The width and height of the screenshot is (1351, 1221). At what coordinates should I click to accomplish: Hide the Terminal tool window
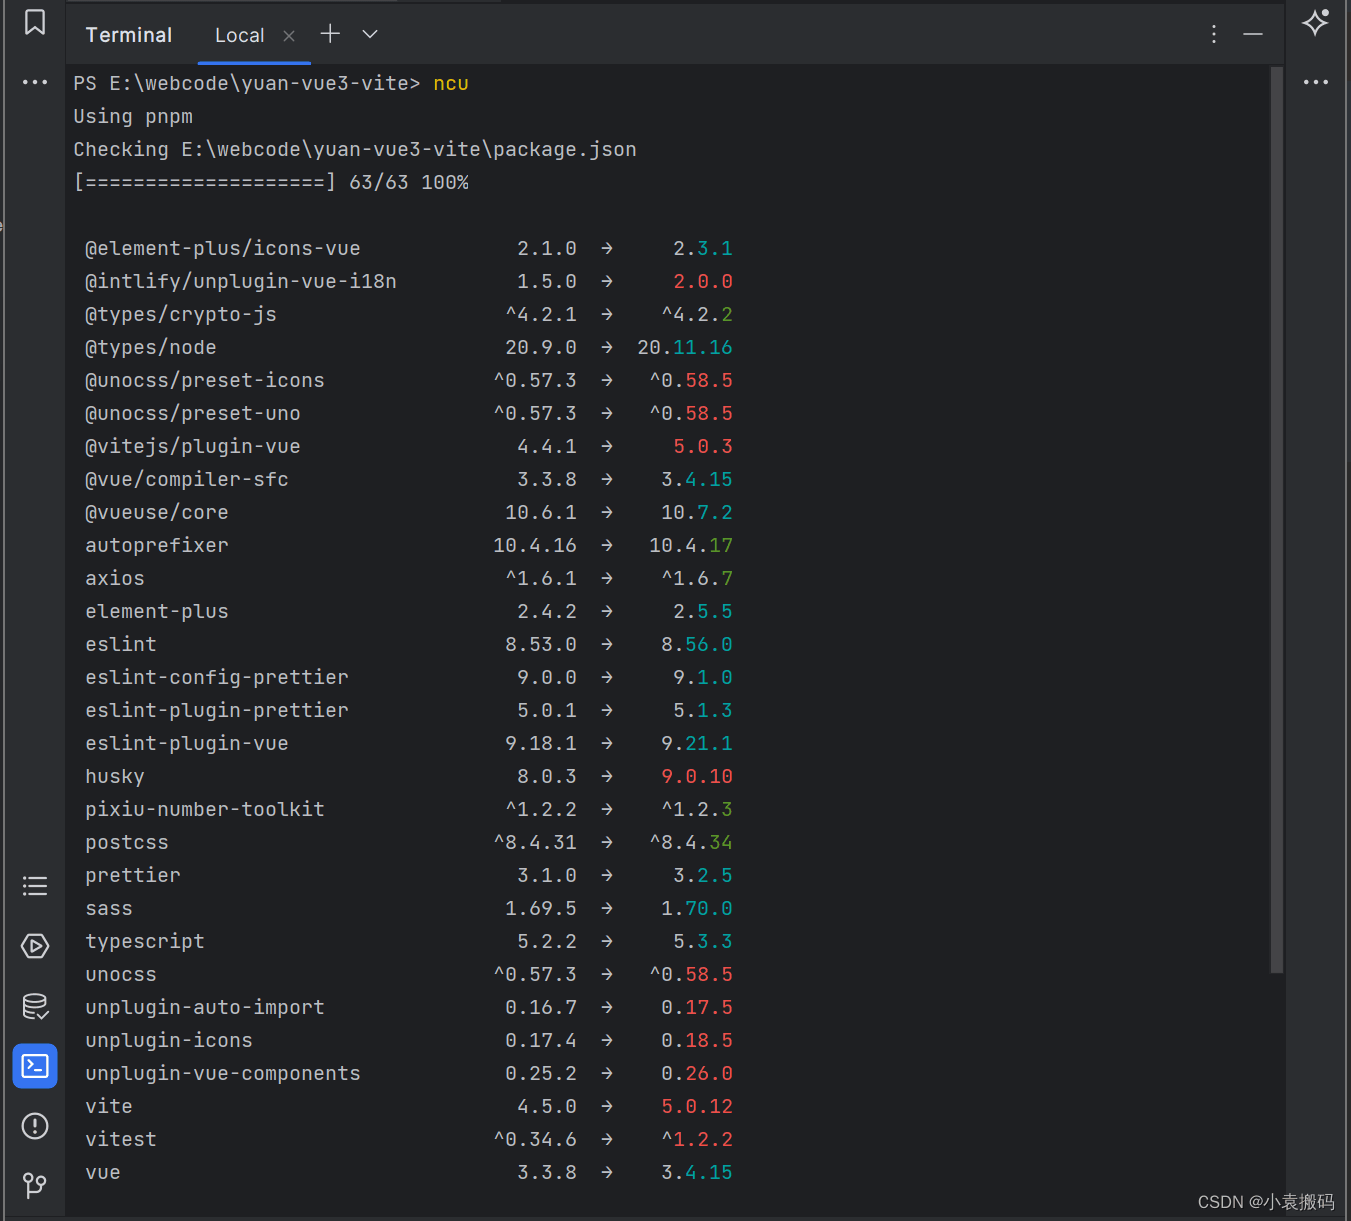[1253, 34]
